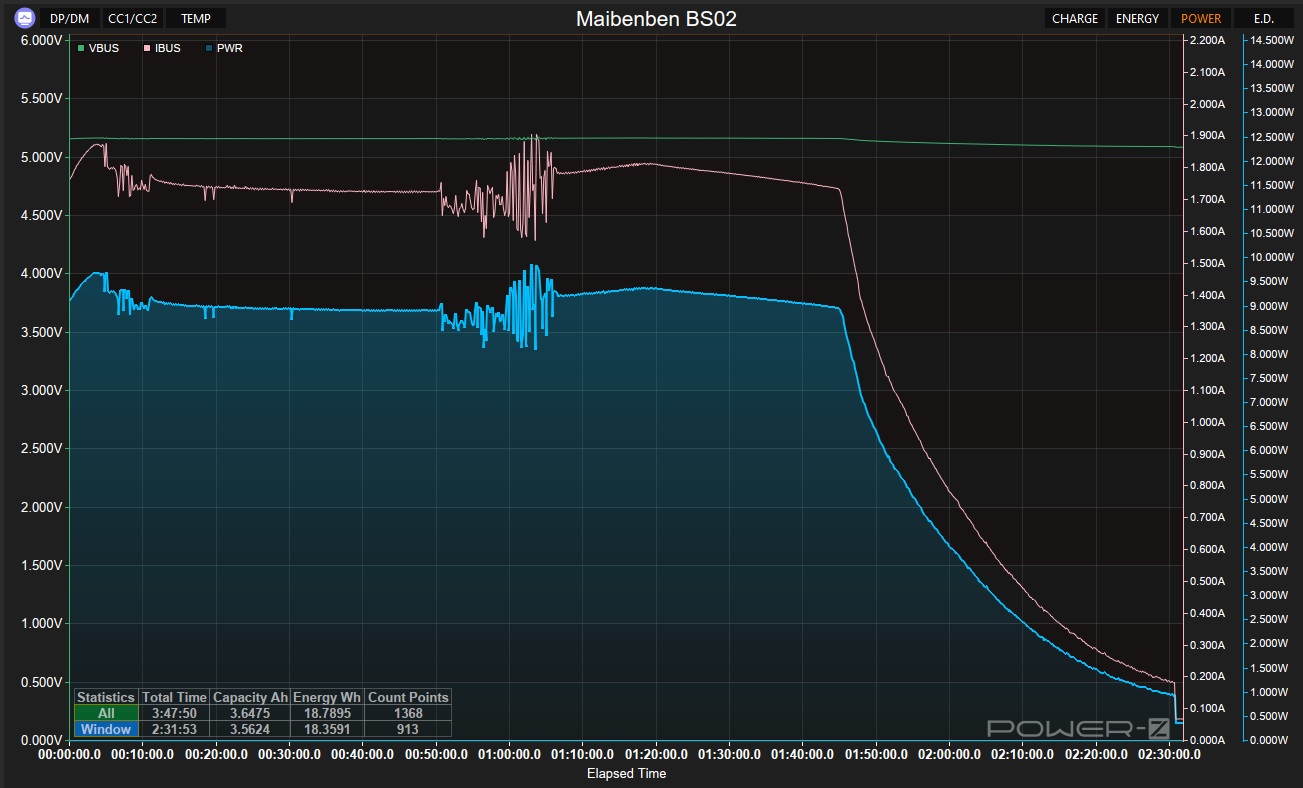Image resolution: width=1303 pixels, height=788 pixels.
Task: Switch to the CHARGE view
Action: point(1075,18)
